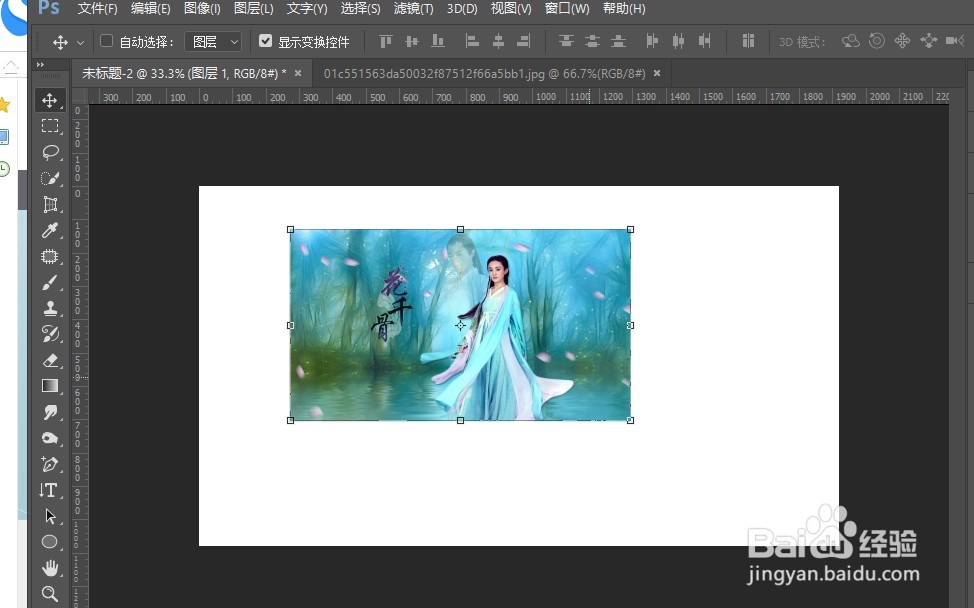Select the Brush tool
This screenshot has width=974, height=608.
(x=50, y=283)
